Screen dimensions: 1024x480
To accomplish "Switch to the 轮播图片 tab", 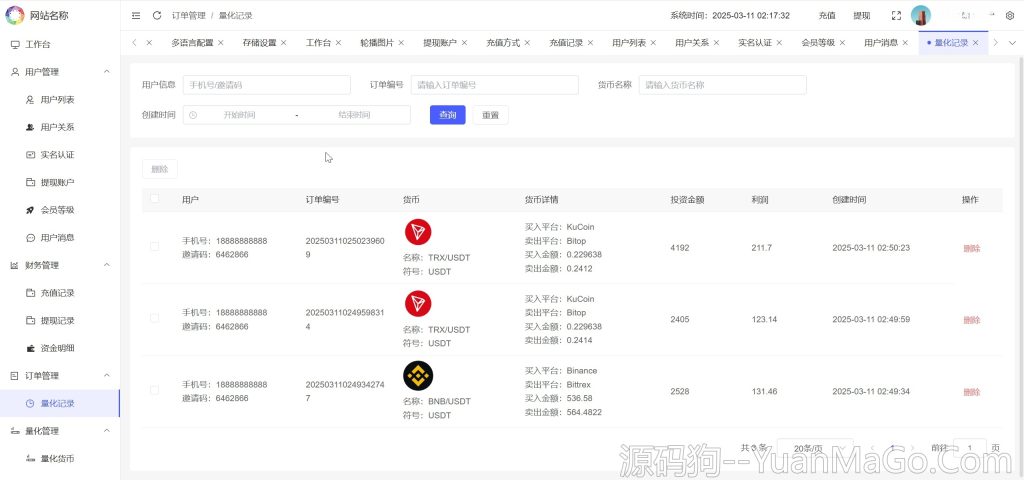I will click(377, 42).
